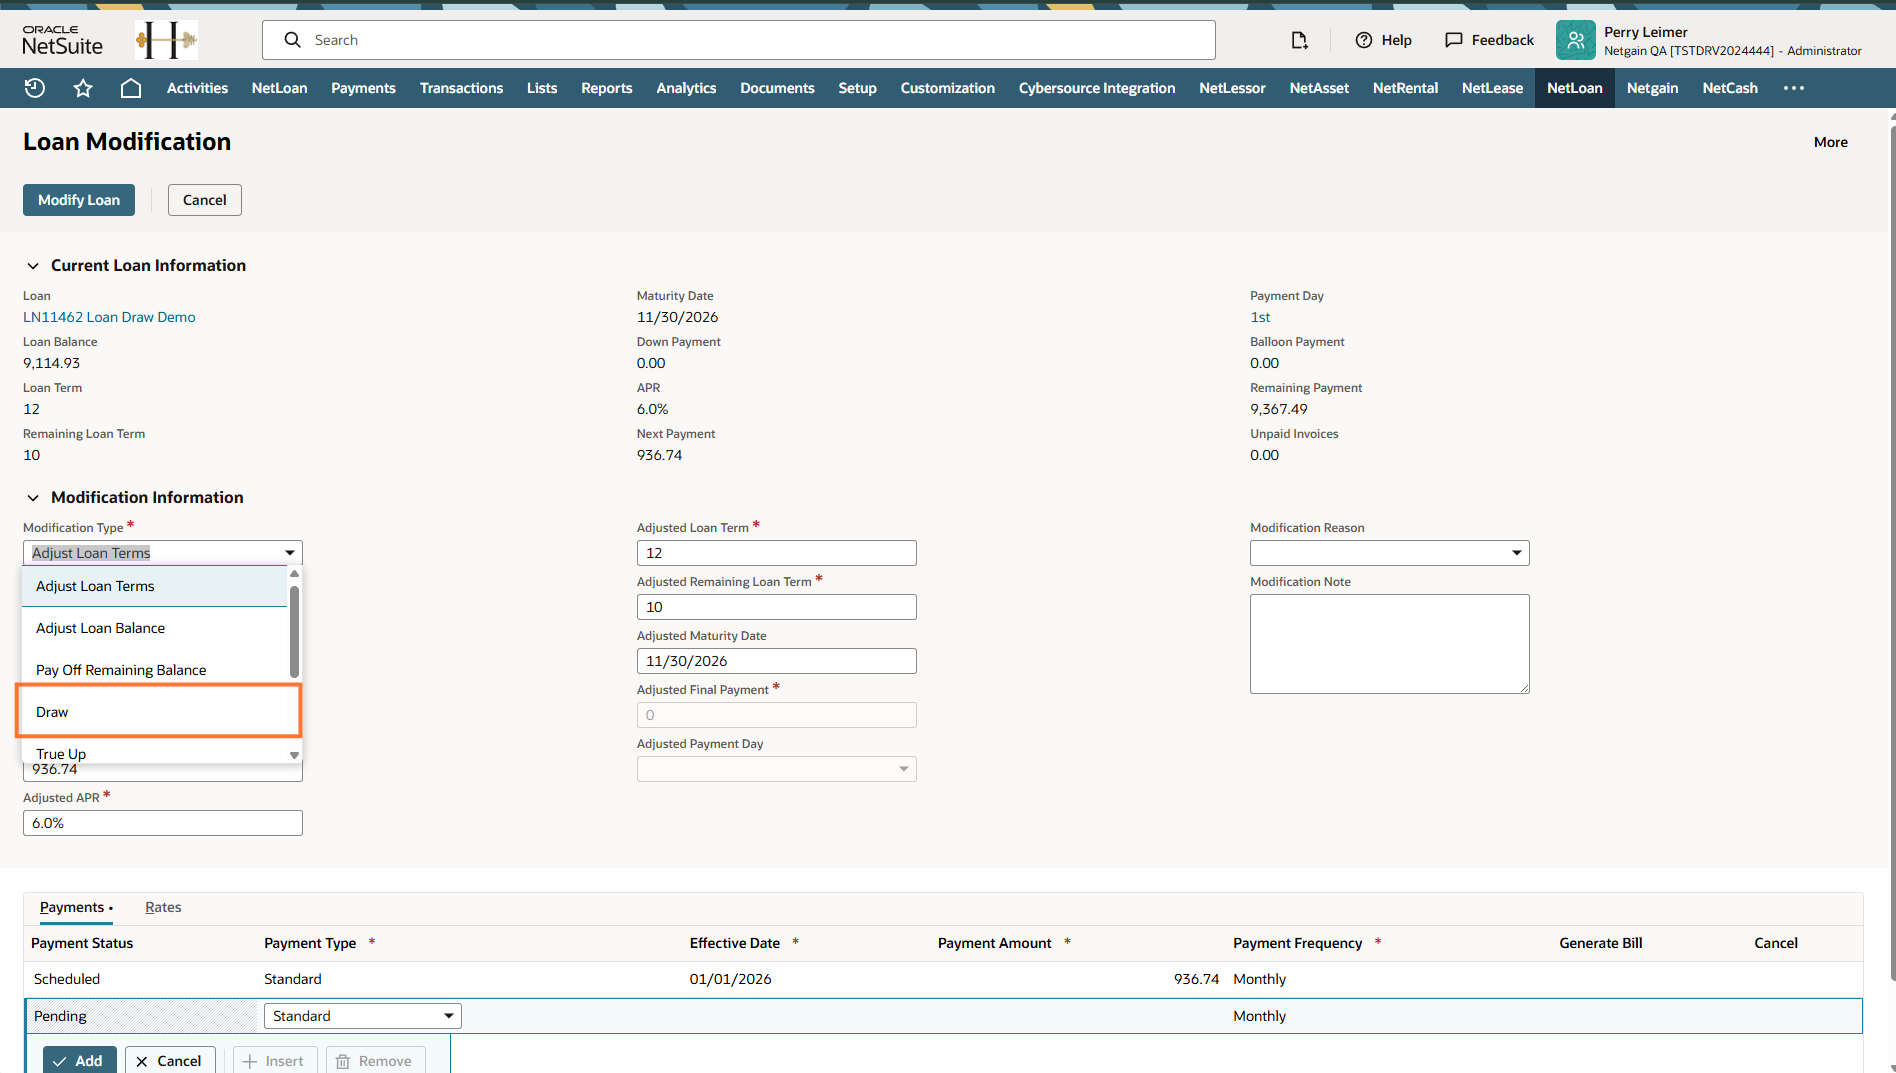Click Add to confirm the payment row
Image resolution: width=1896 pixels, height=1073 pixels.
79,1060
